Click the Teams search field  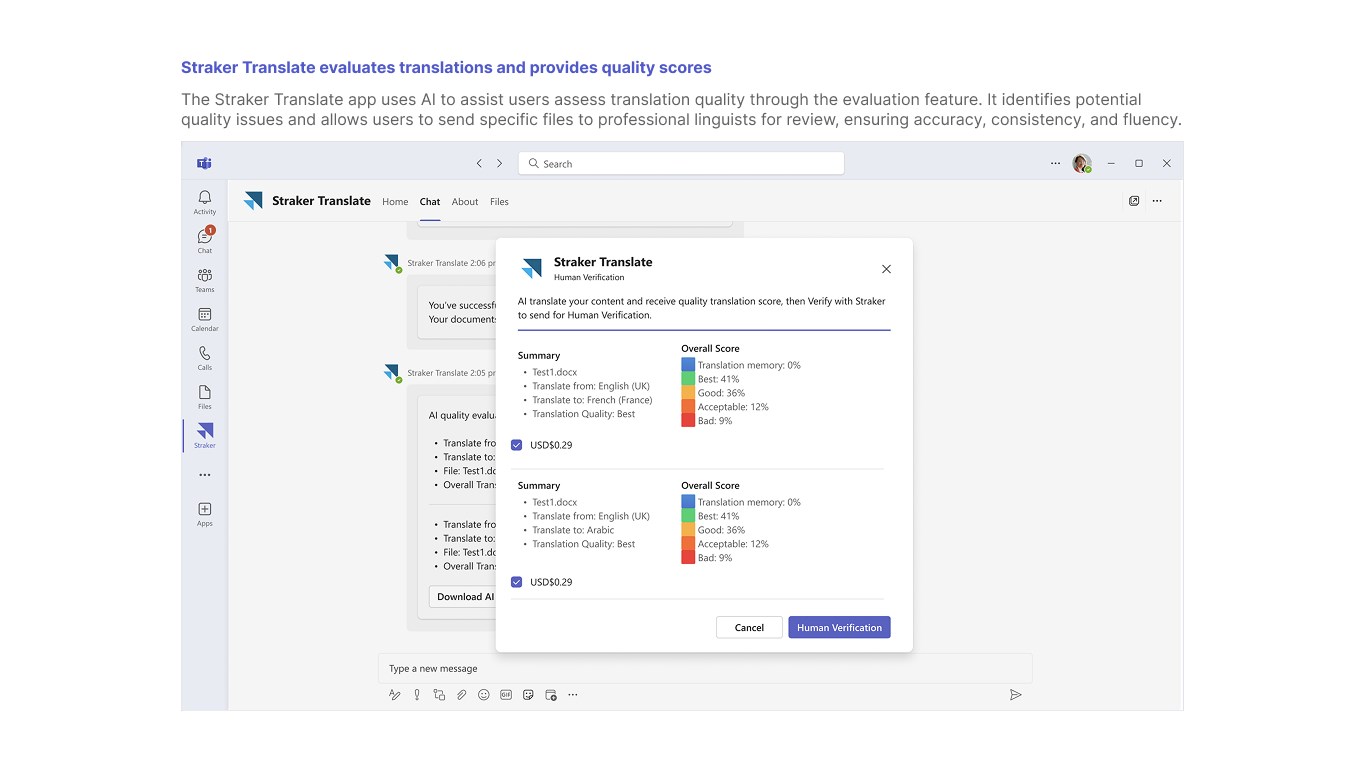[x=681, y=163]
